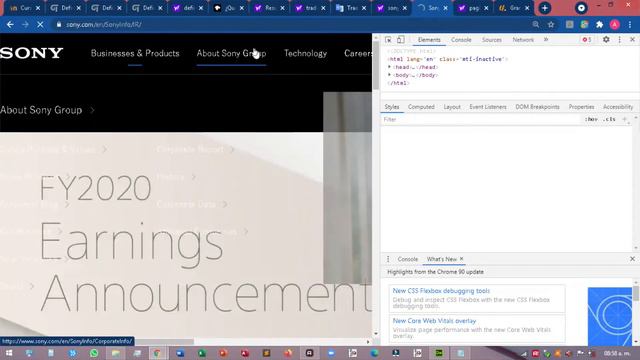Switch to the Elements tab

(429, 40)
